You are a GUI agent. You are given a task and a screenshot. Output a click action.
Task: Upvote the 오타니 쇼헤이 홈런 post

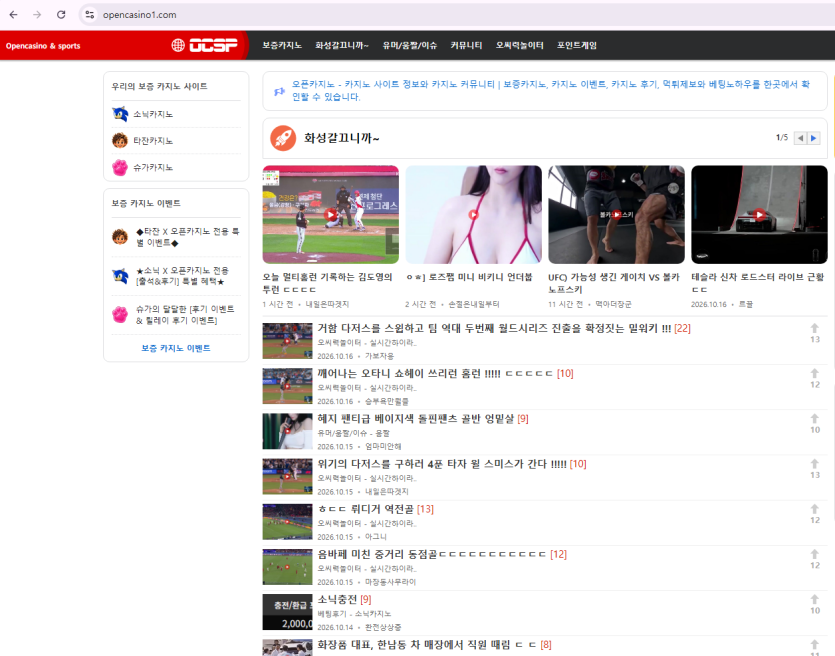(x=815, y=374)
